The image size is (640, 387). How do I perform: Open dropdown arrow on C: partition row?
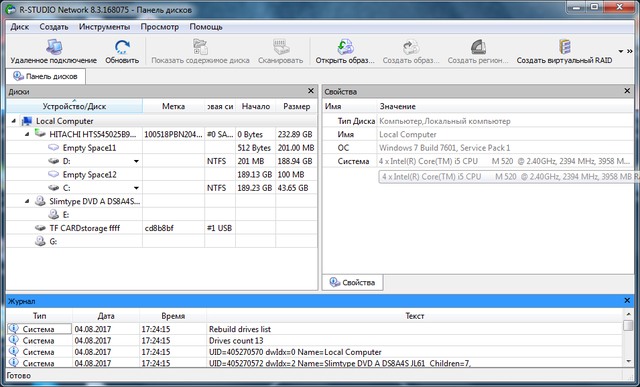(x=136, y=188)
